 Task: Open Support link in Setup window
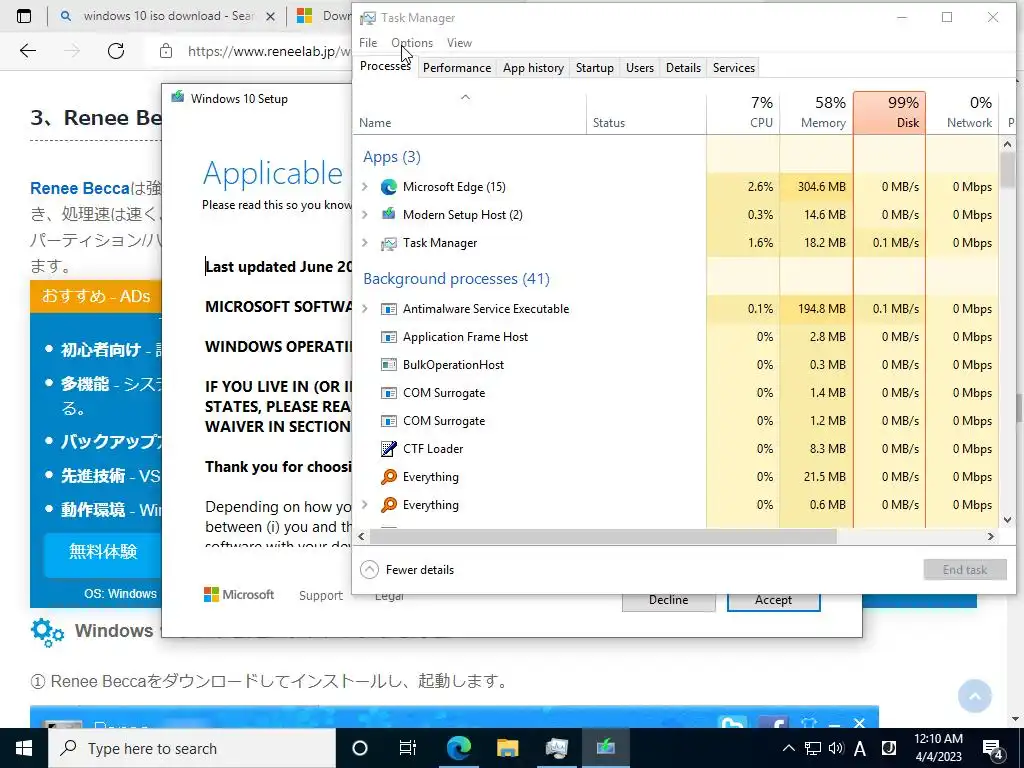pyautogui.click(x=321, y=596)
